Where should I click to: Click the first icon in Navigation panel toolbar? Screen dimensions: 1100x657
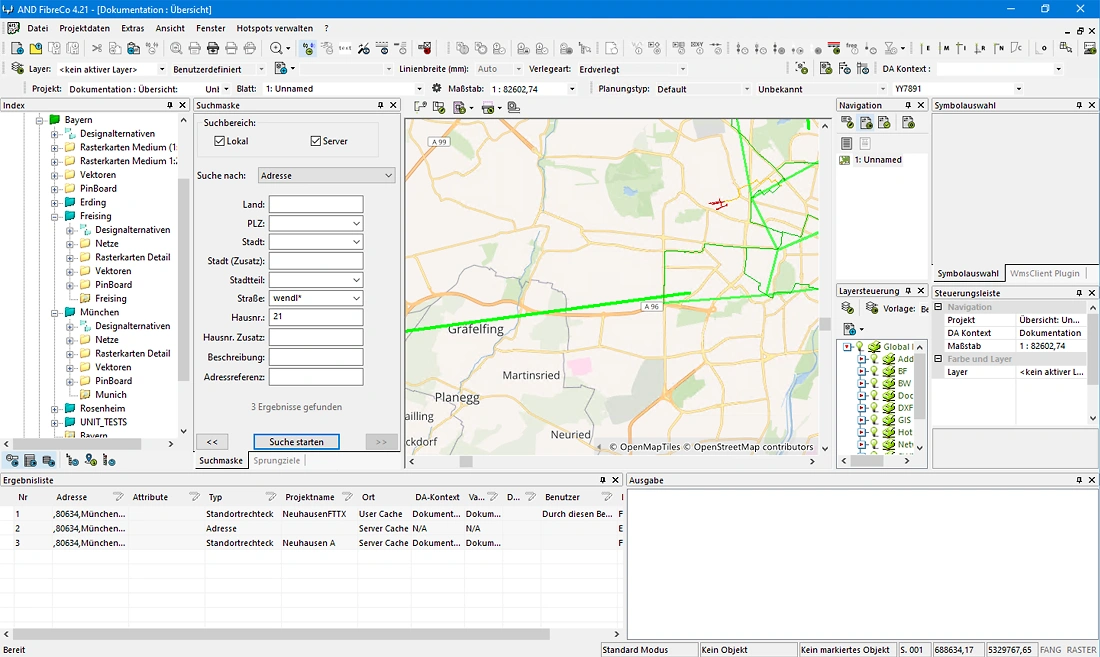tap(847, 123)
